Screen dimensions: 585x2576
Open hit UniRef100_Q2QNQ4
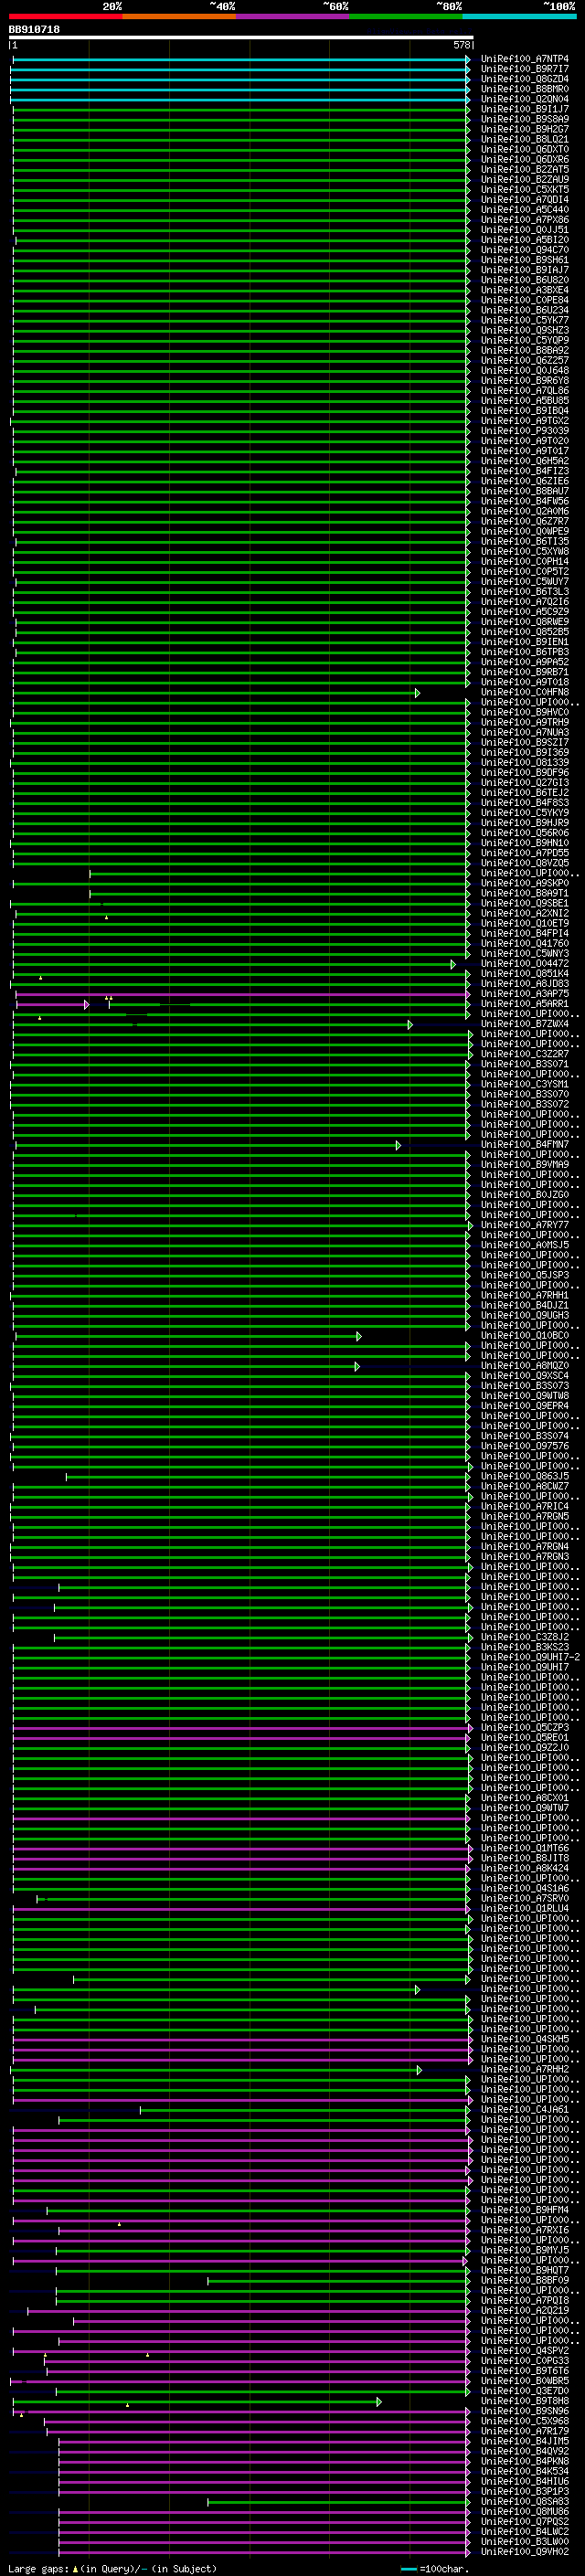[525, 99]
